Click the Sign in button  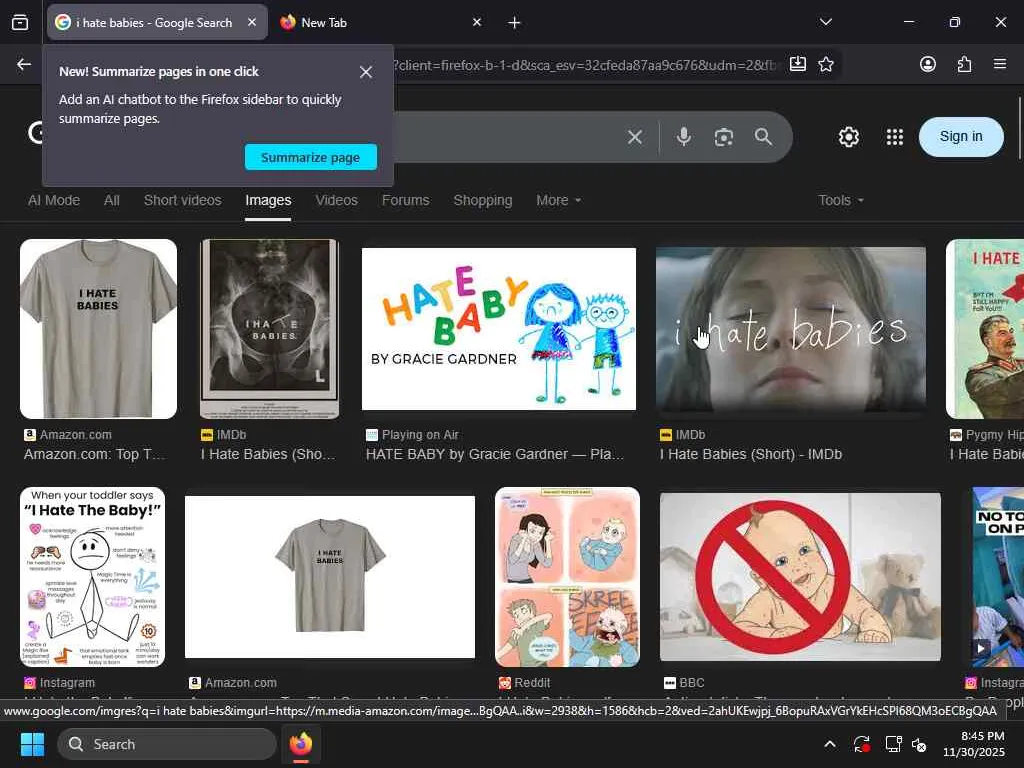click(961, 136)
